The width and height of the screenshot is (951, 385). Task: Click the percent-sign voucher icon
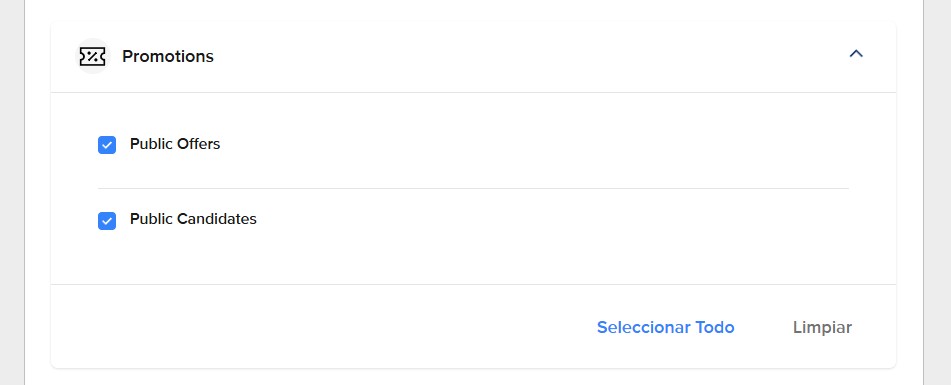pyautogui.click(x=92, y=56)
